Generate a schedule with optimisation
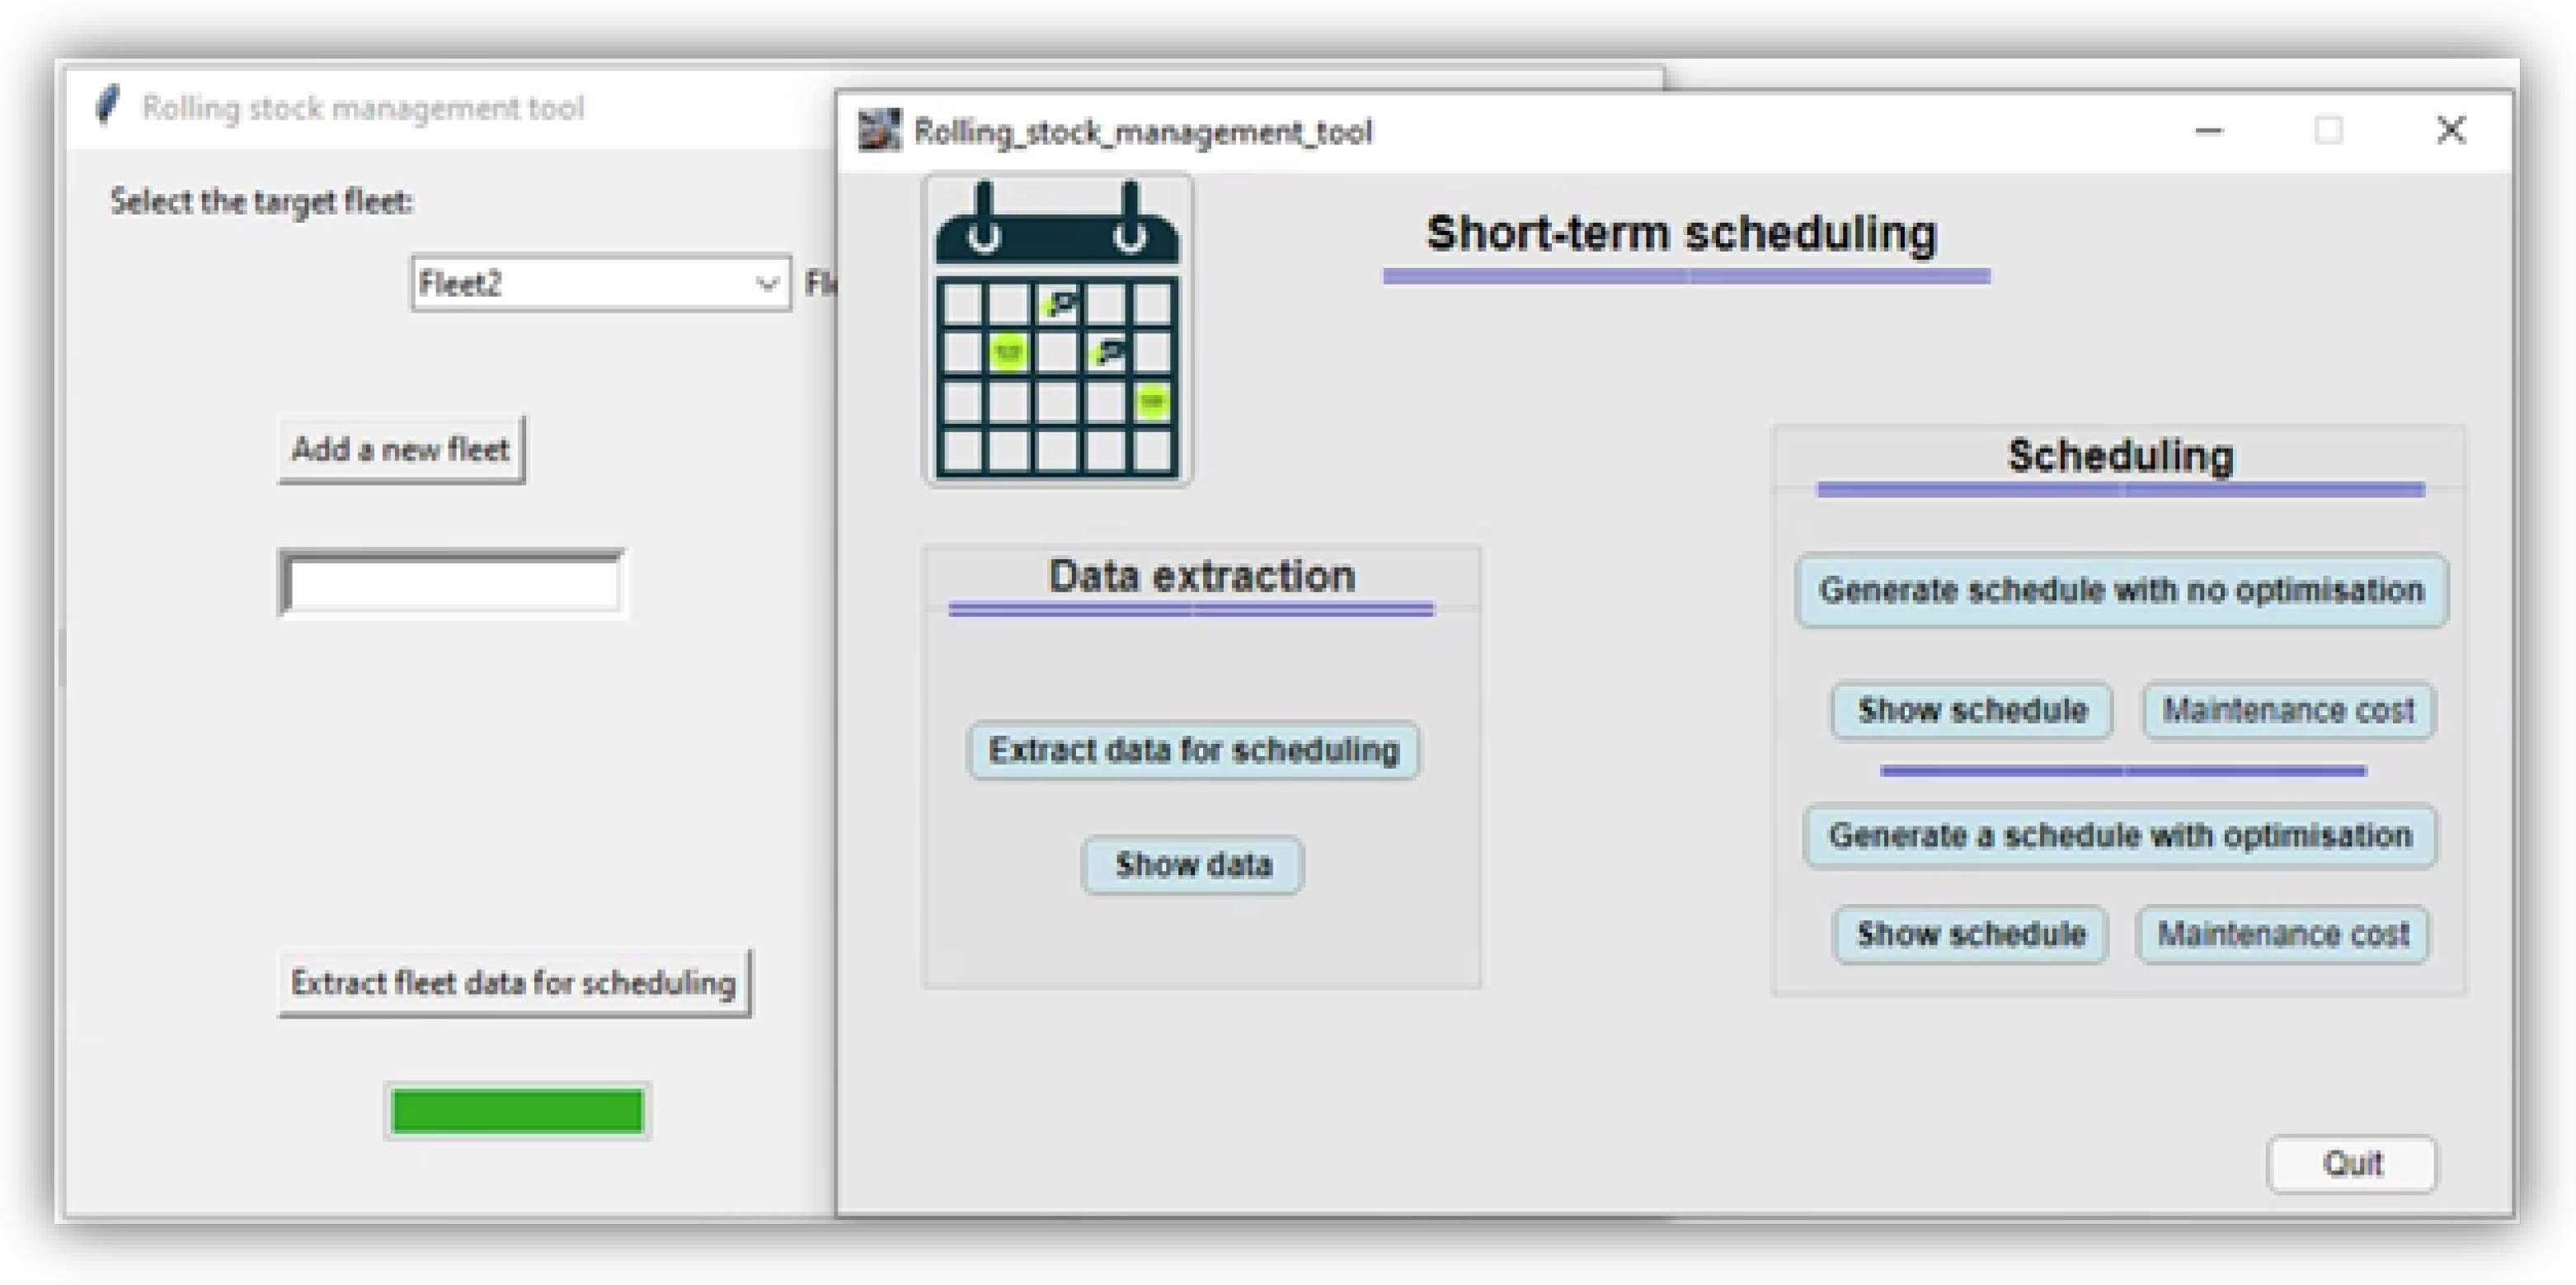2576x1285 pixels. coord(2120,836)
